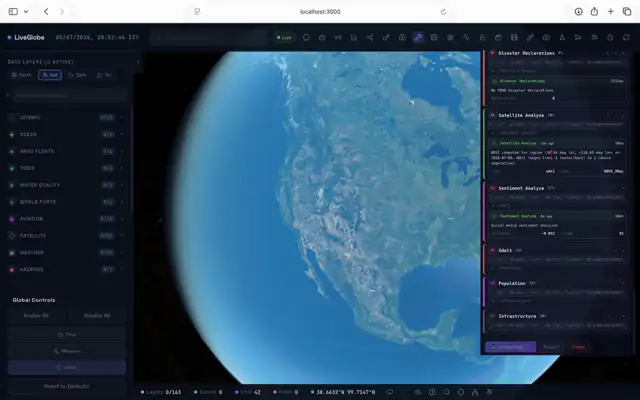Click the Disaster Declarations card header

(x=557, y=53)
